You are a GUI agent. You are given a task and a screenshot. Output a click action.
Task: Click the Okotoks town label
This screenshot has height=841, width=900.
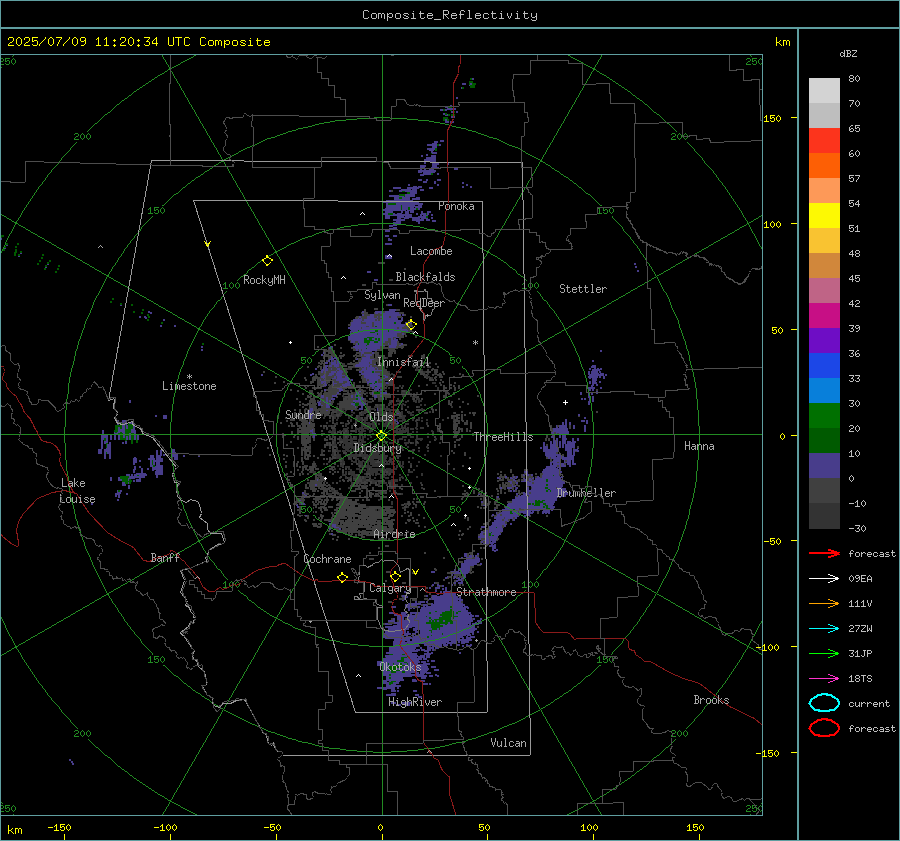tap(401, 667)
